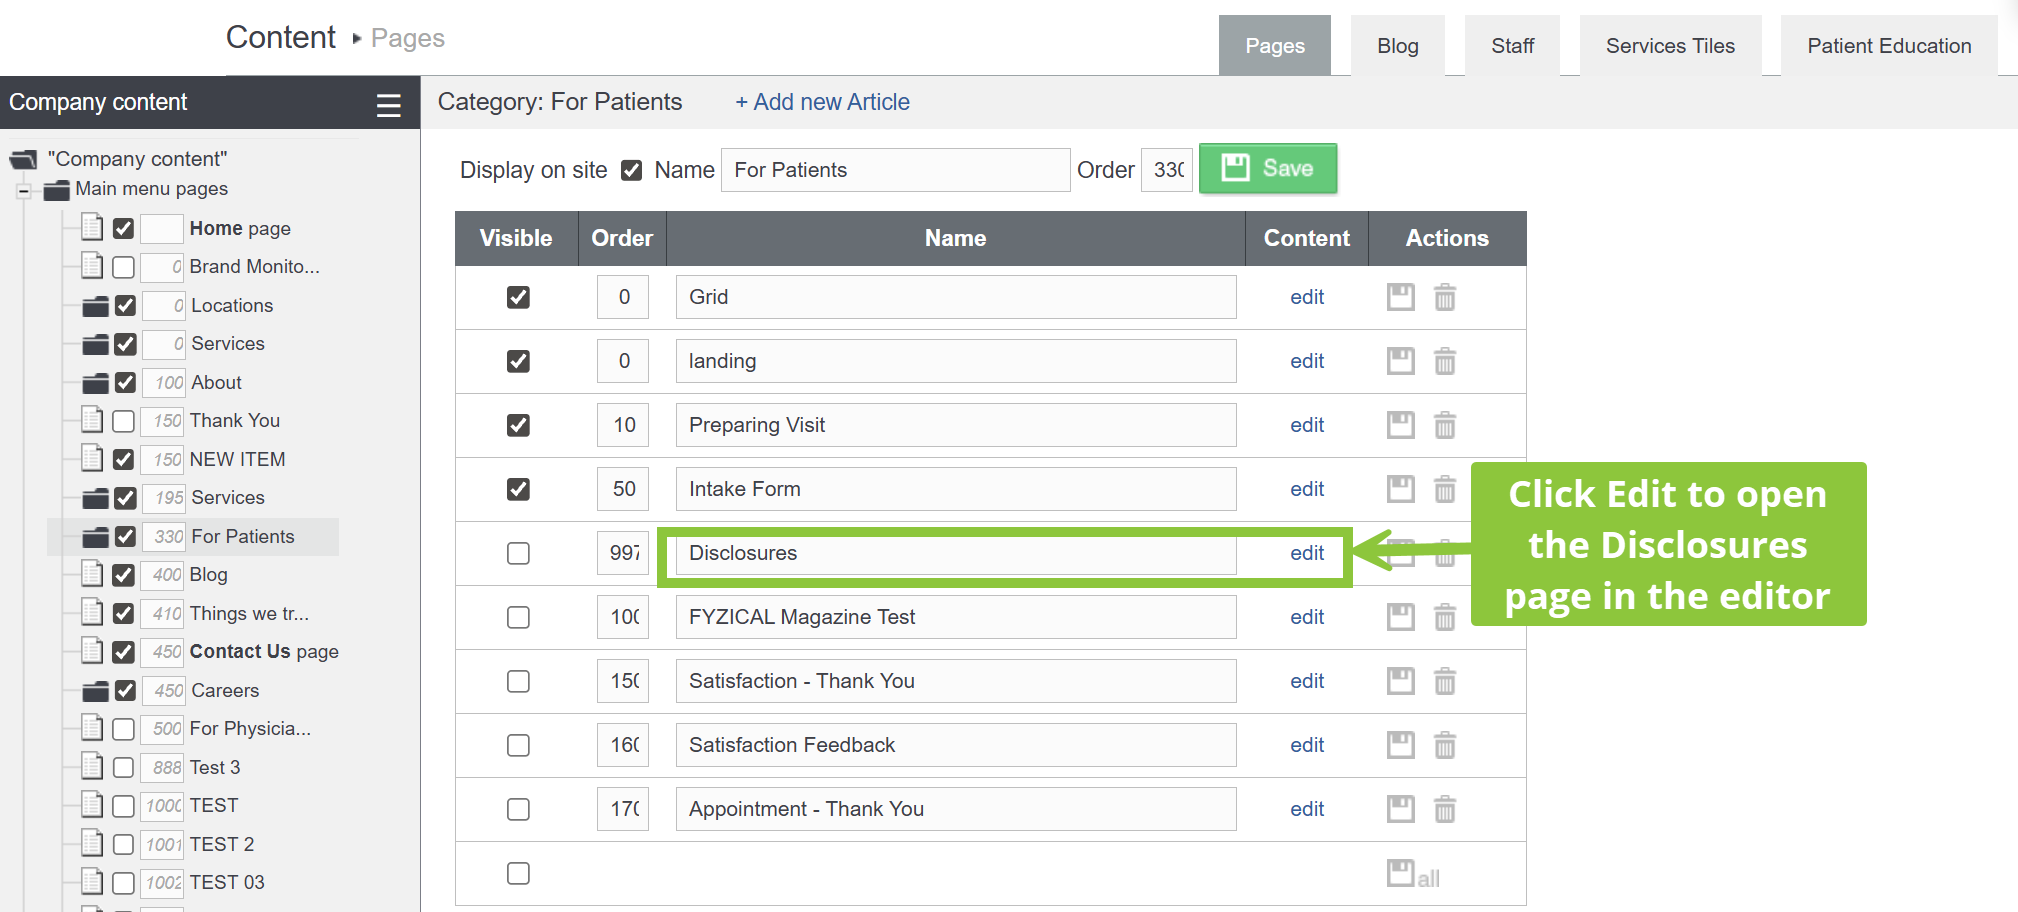Click the Order field of Preparing Visit
This screenshot has width=2018, height=912.
coord(623,425)
